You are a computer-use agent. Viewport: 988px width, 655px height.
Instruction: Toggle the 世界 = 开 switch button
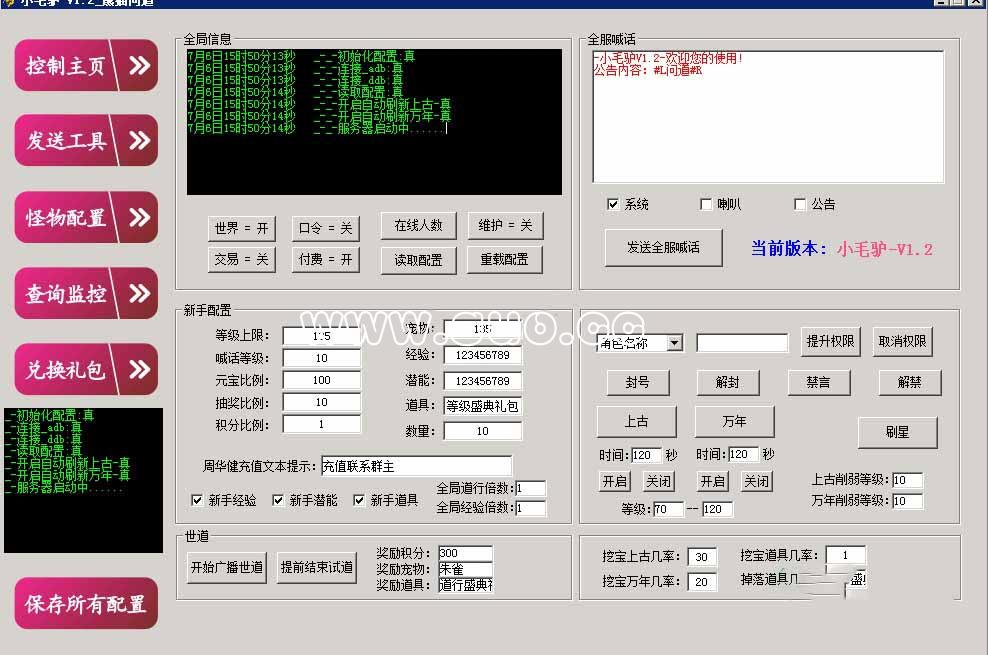[241, 228]
